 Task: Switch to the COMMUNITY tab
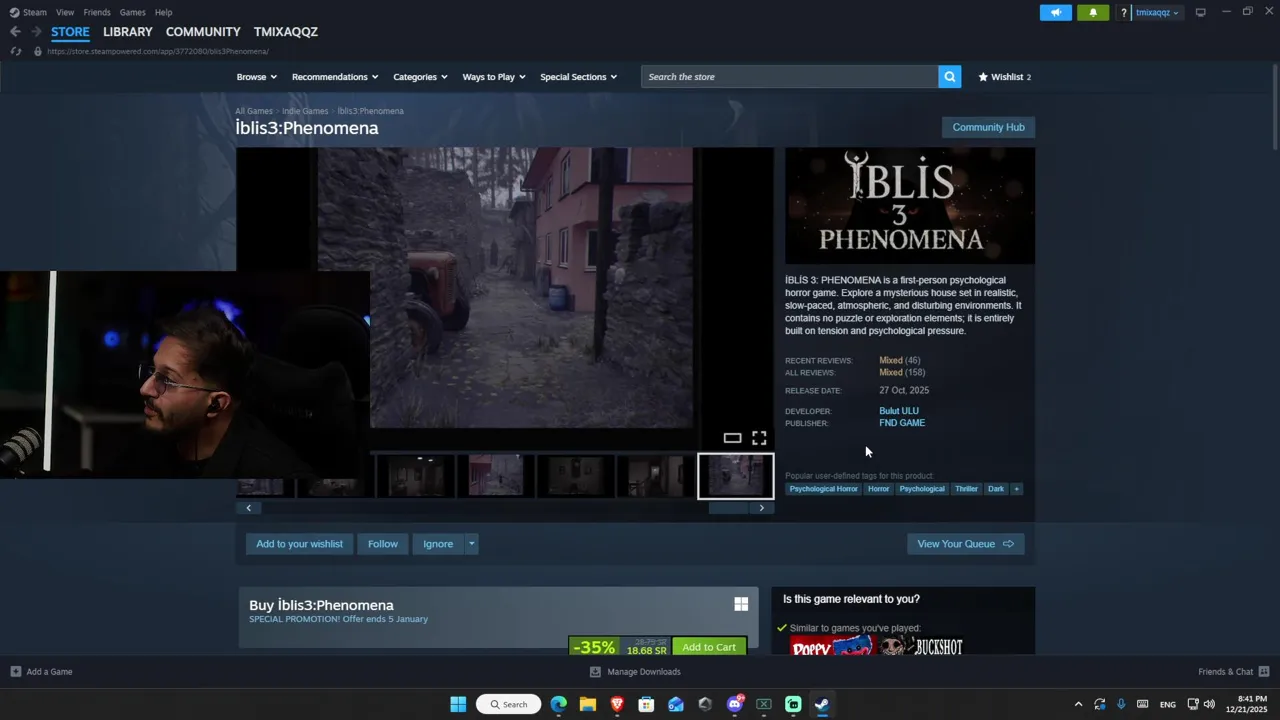pyautogui.click(x=203, y=32)
